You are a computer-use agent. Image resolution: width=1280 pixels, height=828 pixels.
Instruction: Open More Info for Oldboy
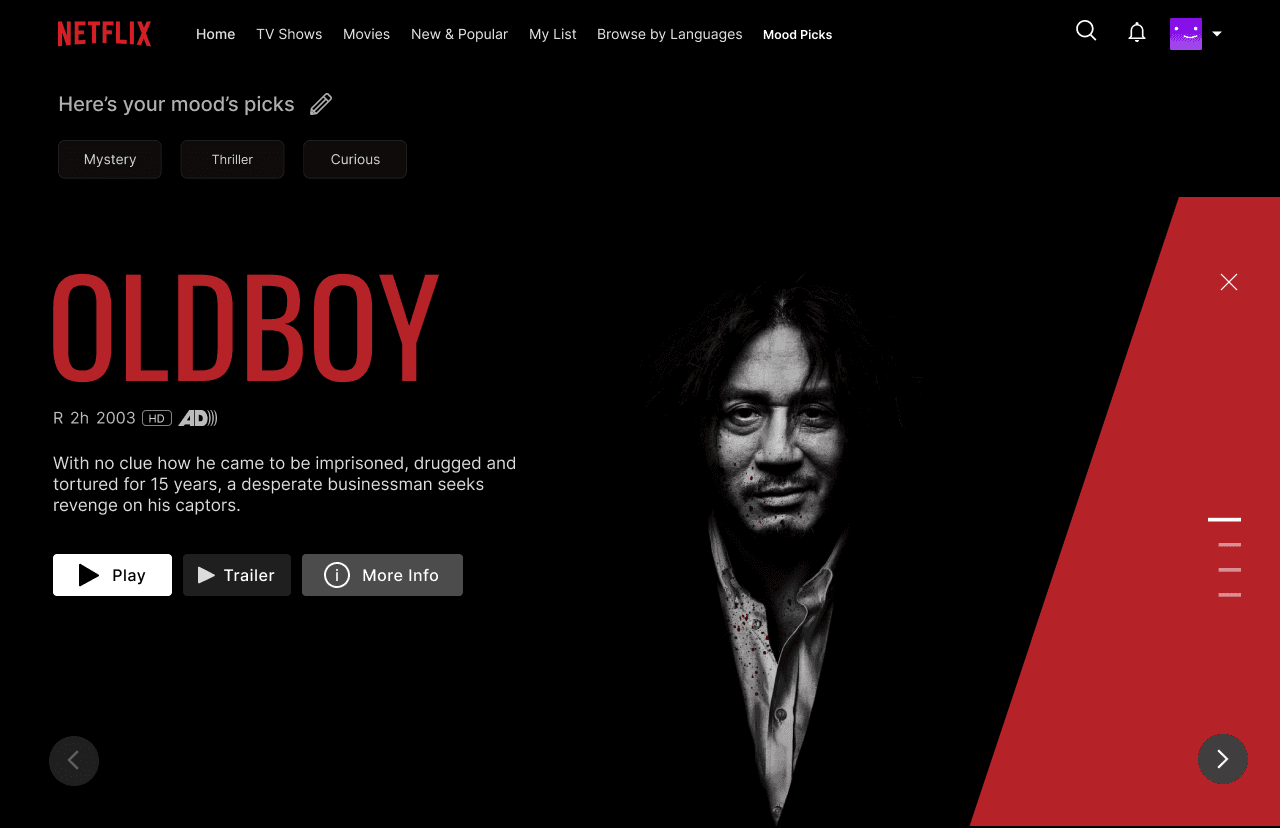(382, 575)
